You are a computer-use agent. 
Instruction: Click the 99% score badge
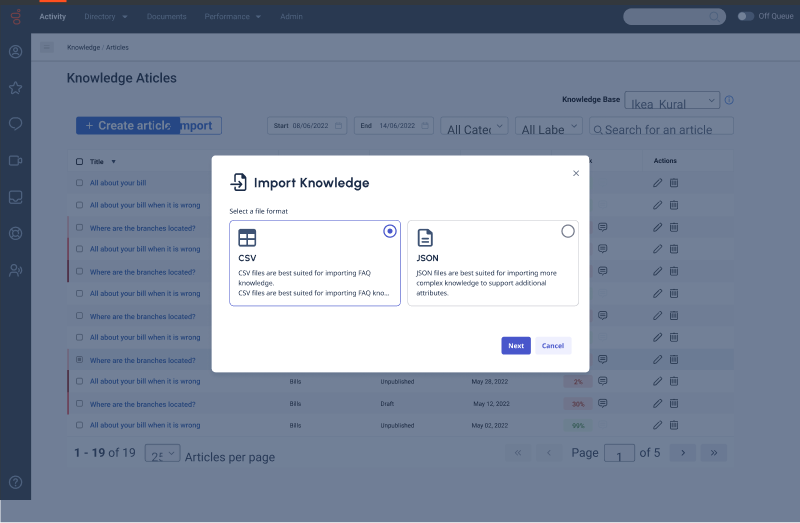[x=578, y=426]
